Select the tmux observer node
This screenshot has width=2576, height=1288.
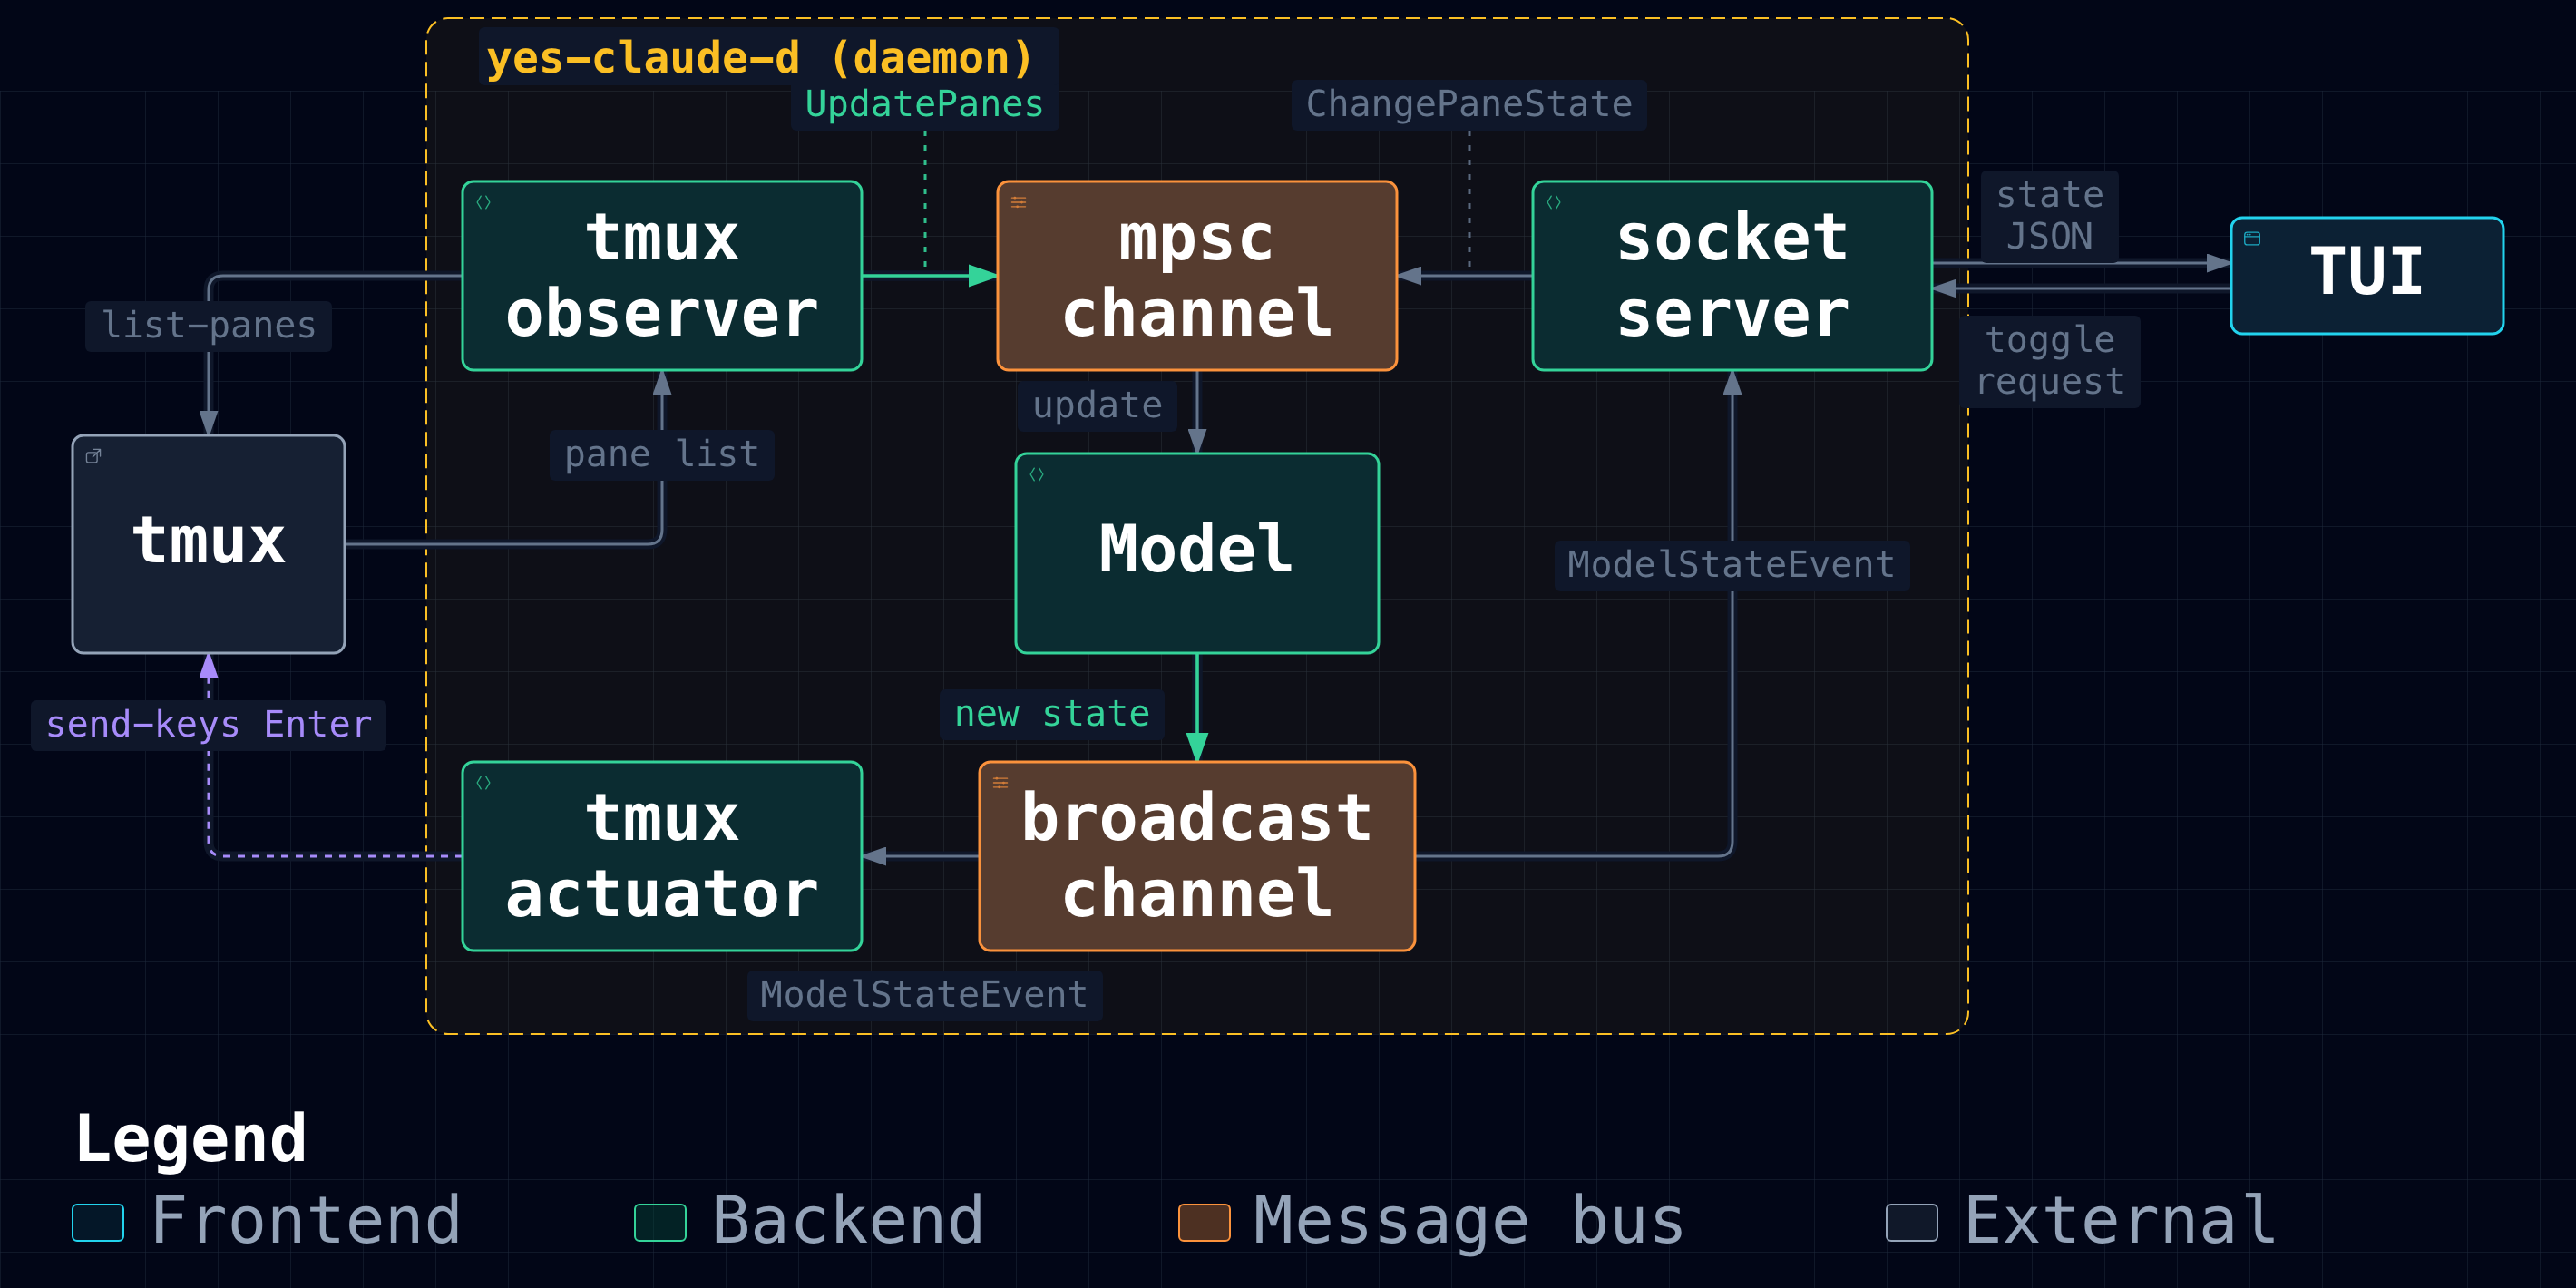click(x=662, y=276)
